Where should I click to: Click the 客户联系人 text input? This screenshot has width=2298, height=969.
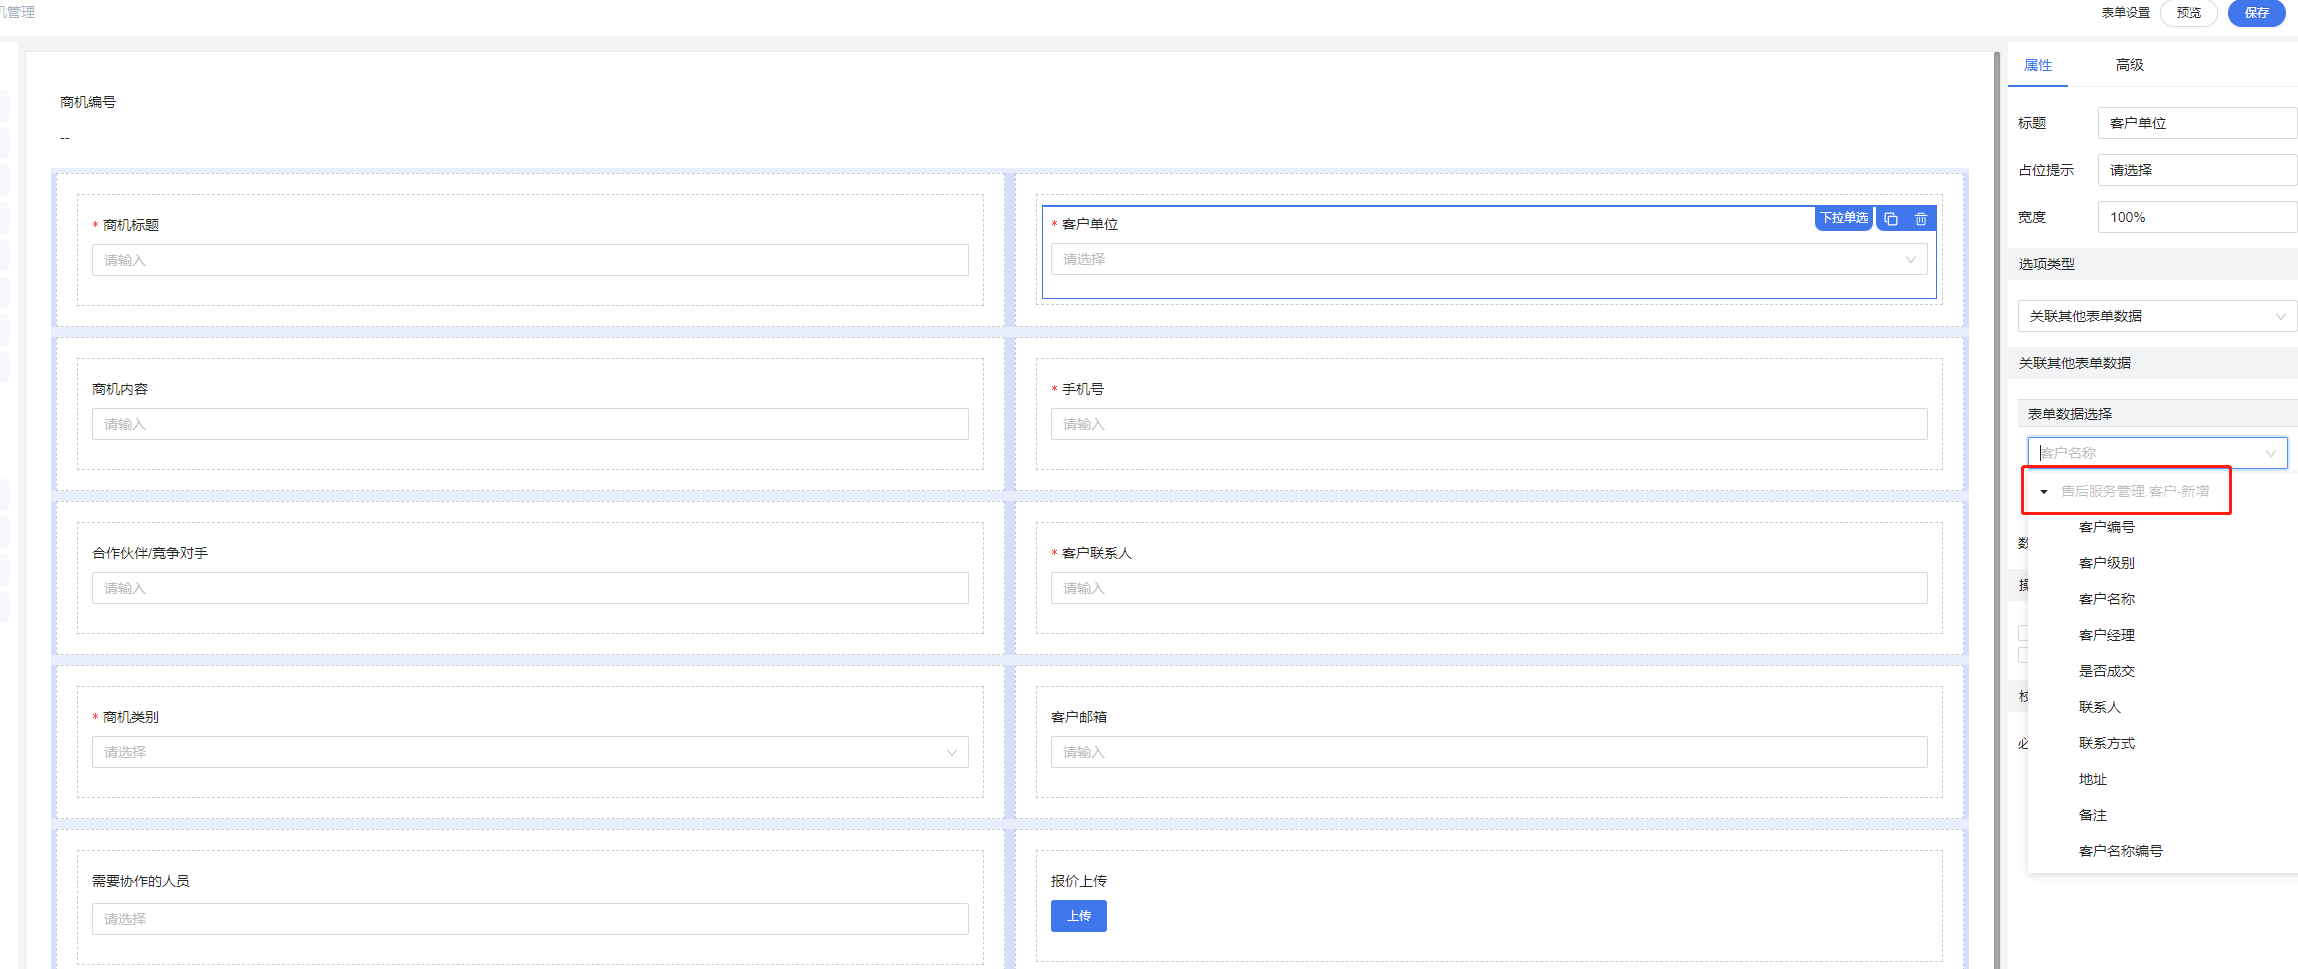tap(1488, 588)
